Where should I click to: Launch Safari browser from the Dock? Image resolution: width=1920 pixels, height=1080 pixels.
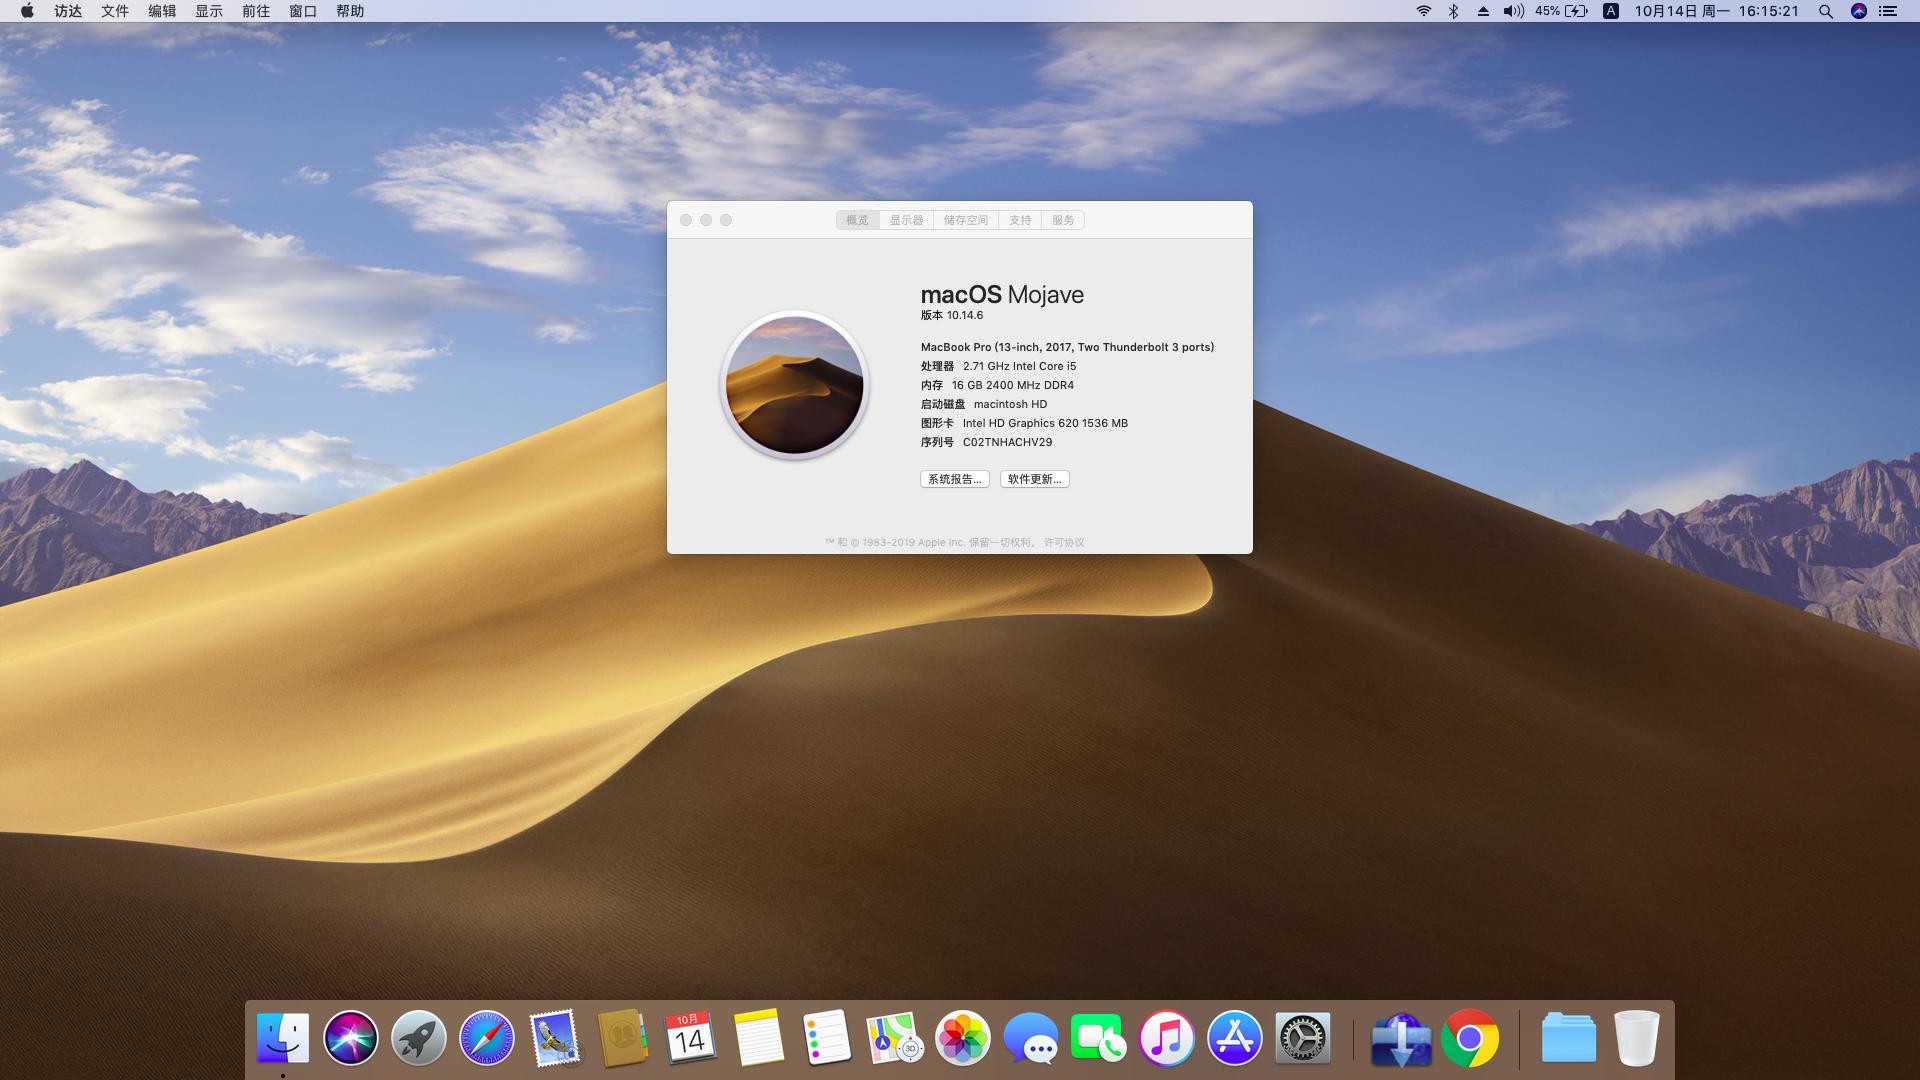(x=487, y=1037)
